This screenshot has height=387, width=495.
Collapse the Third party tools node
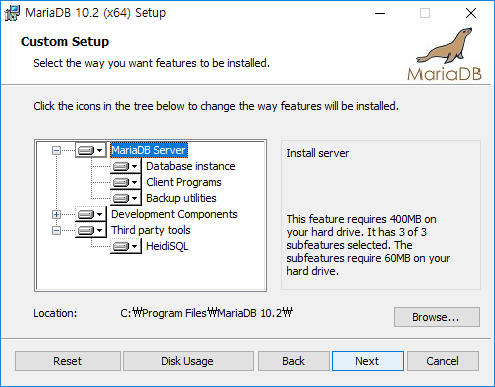click(x=56, y=230)
